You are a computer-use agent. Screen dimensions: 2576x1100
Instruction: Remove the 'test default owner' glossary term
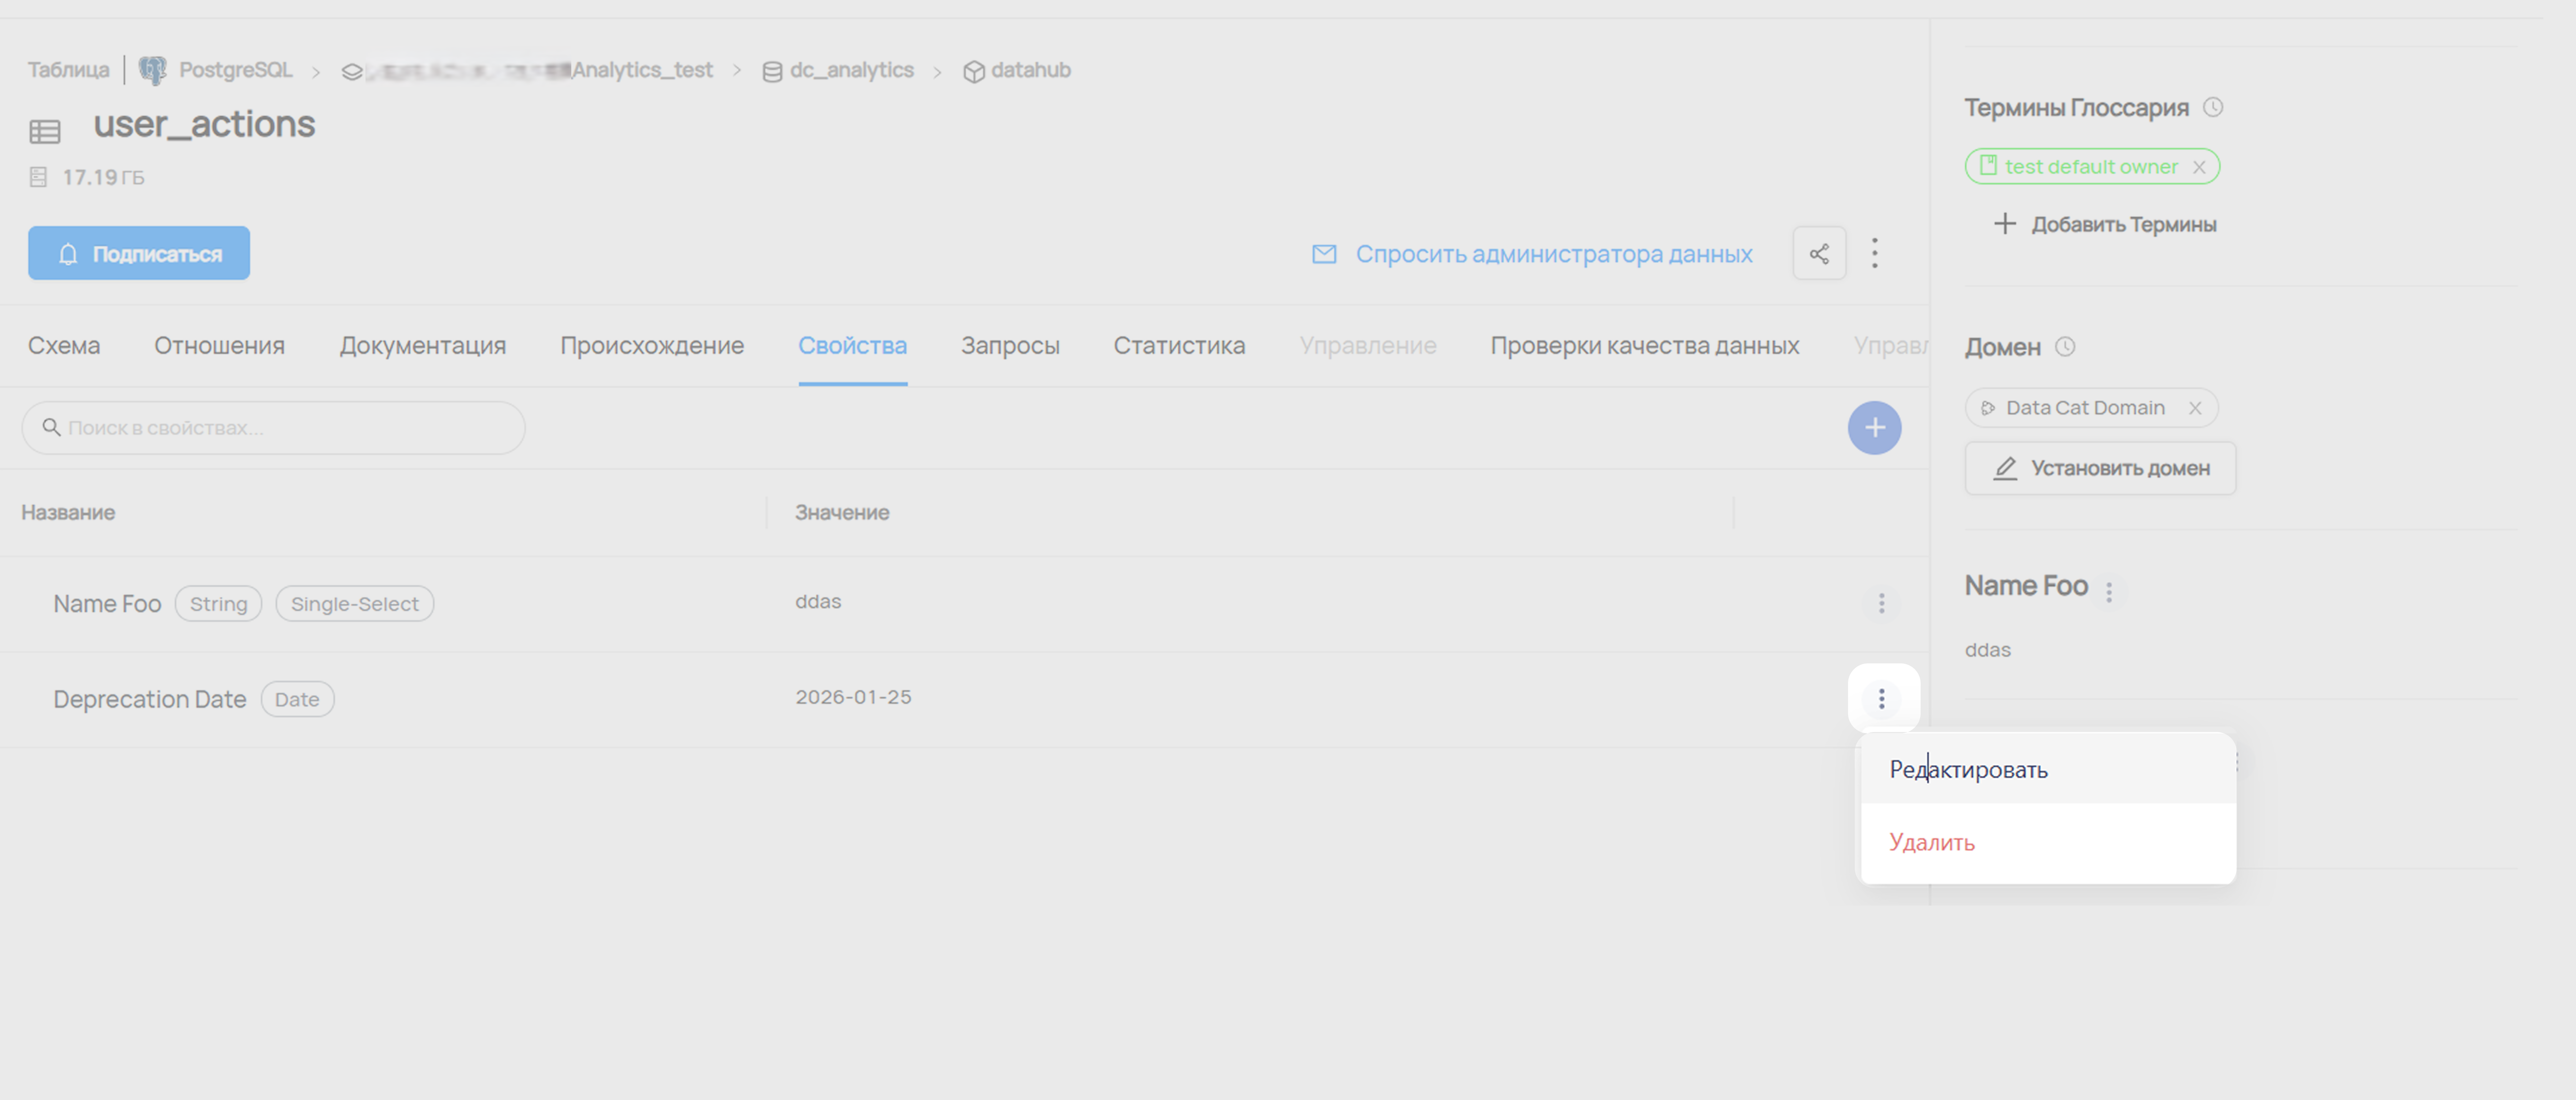2199,167
